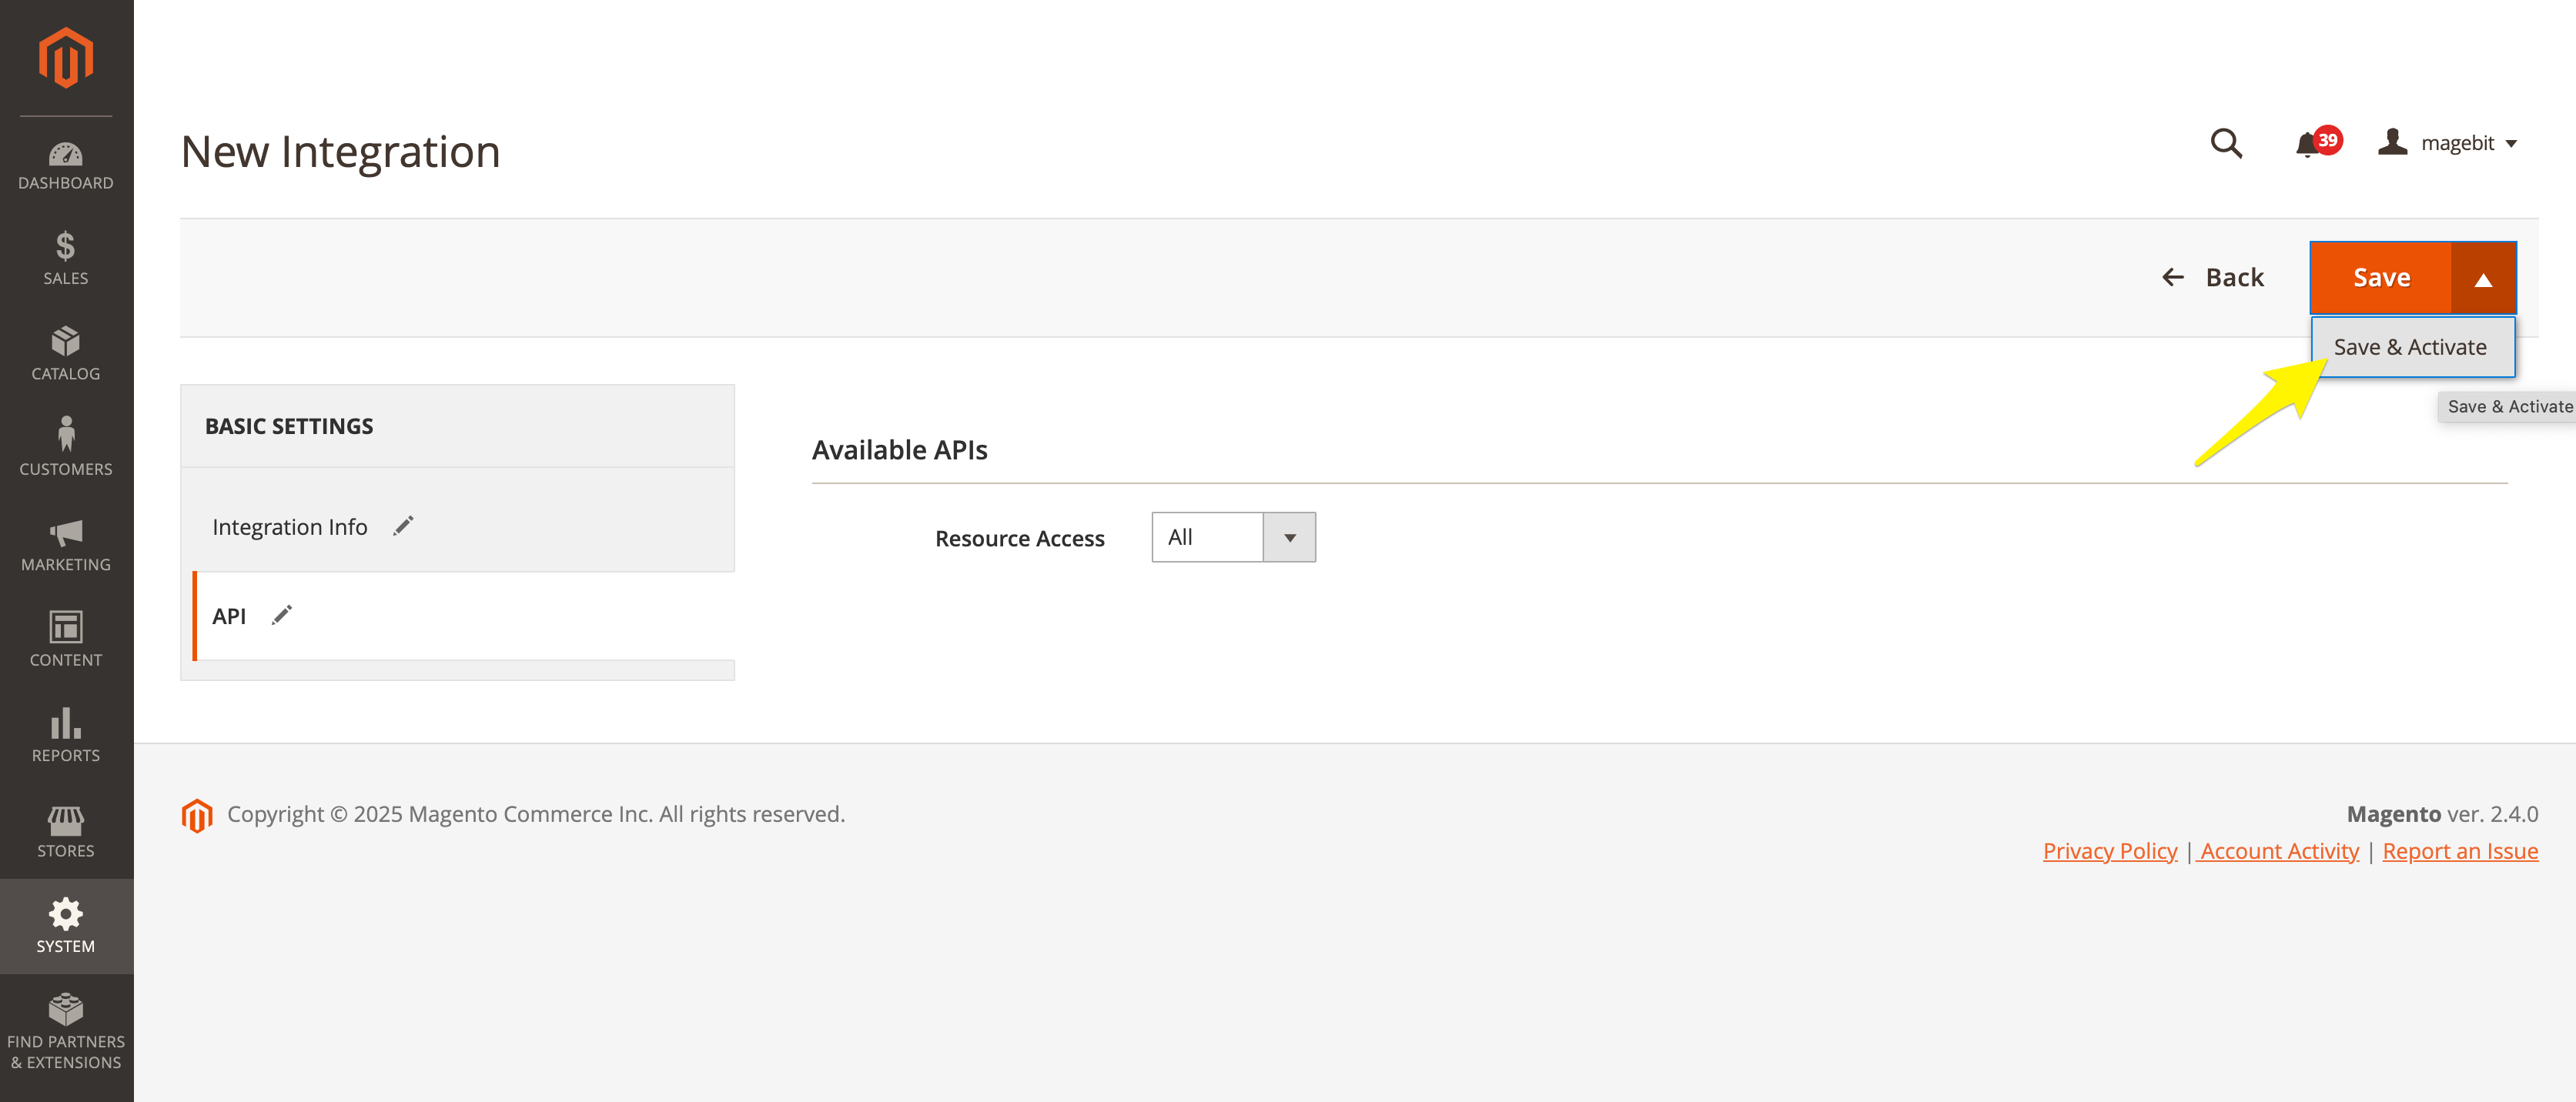Click the orange Save button
The width and height of the screenshot is (2576, 1102).
(x=2381, y=278)
